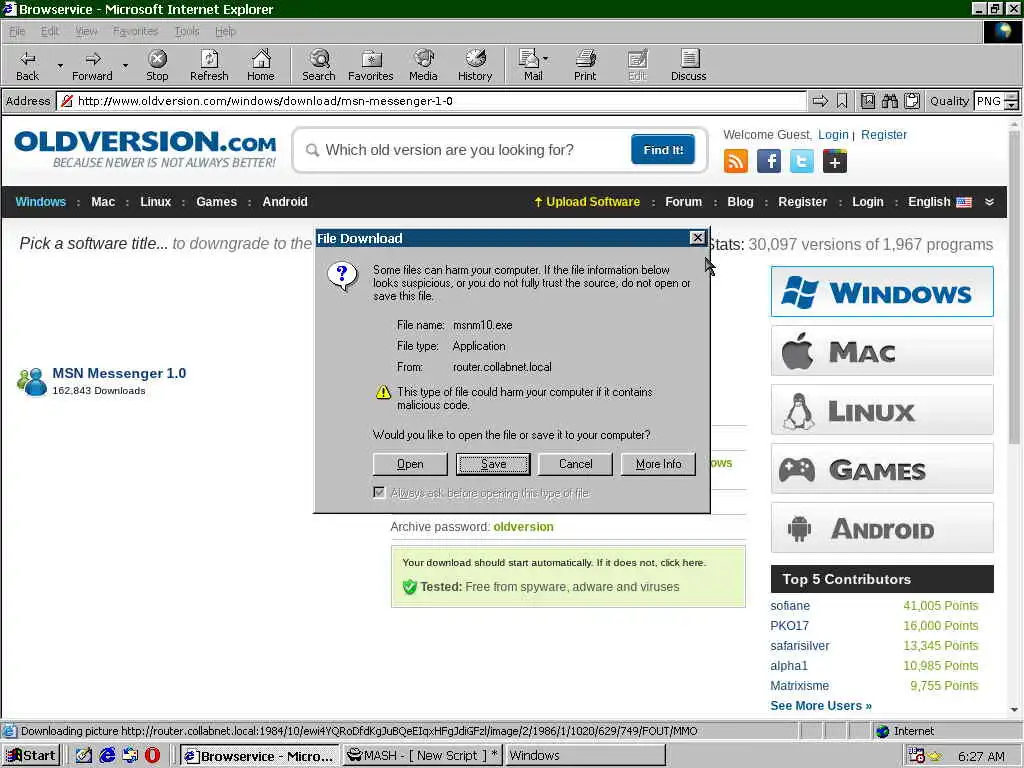
Task: Click Save in File Download dialog
Action: click(x=493, y=464)
